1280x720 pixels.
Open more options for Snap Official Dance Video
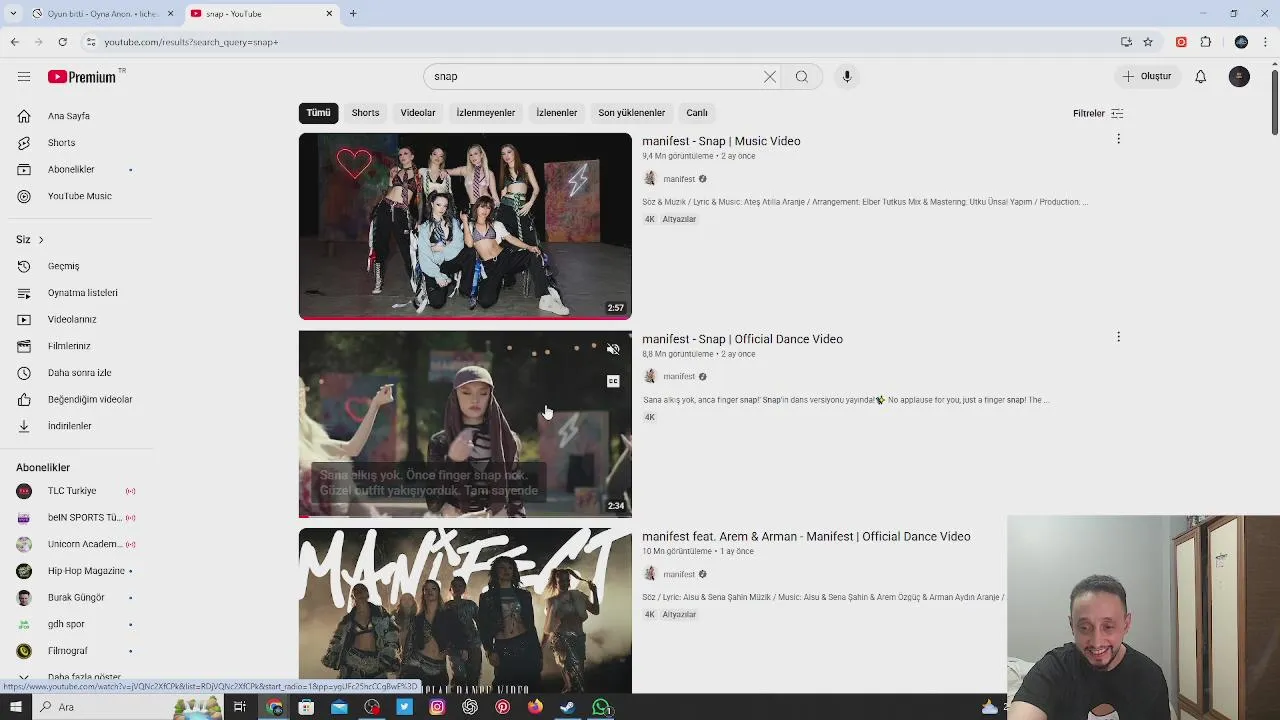pyautogui.click(x=1118, y=337)
